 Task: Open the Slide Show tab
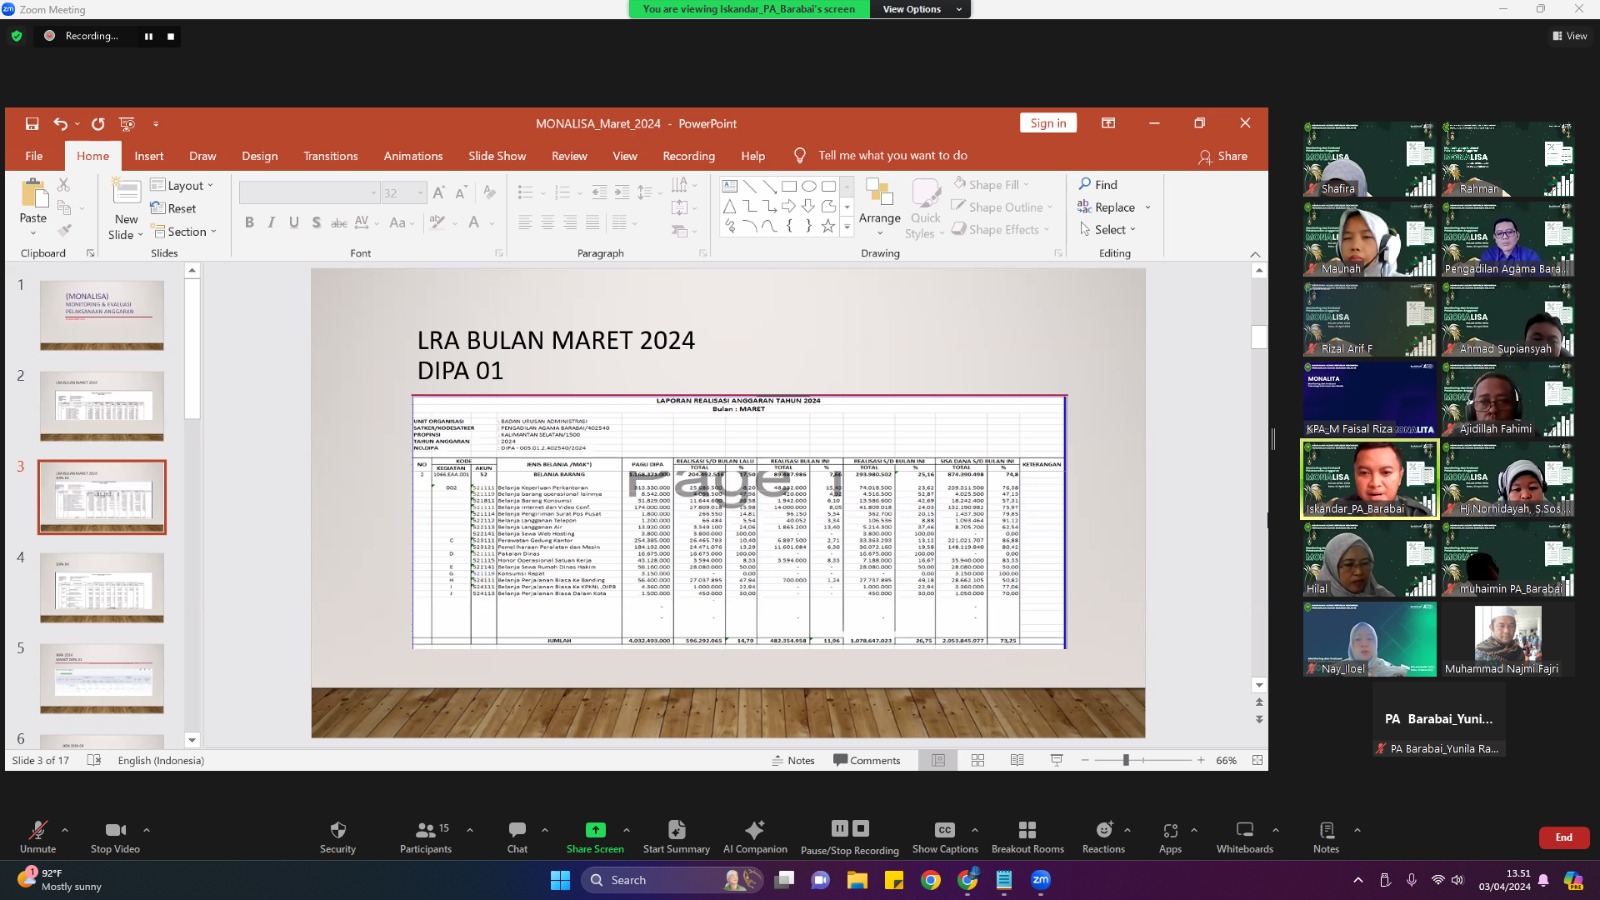pyautogui.click(x=497, y=156)
